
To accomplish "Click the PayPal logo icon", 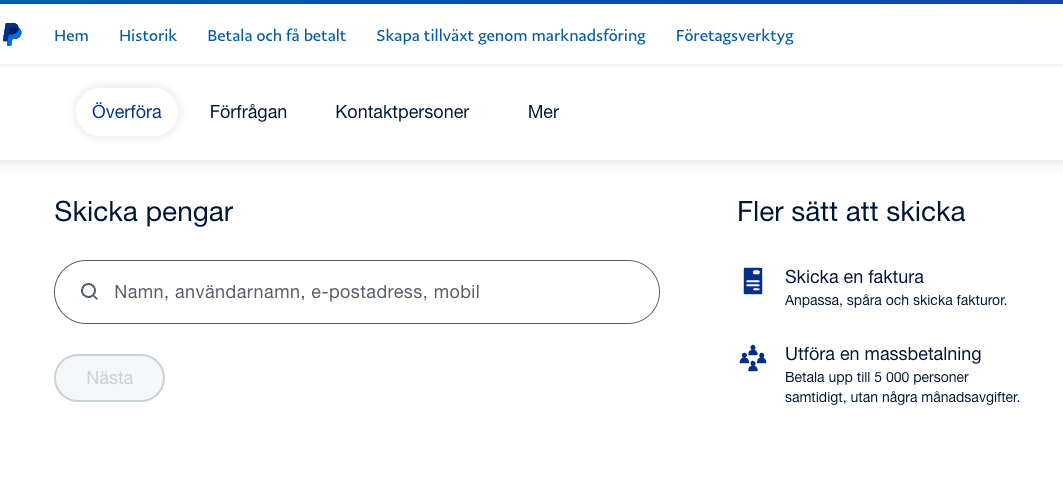I will point(12,35).
